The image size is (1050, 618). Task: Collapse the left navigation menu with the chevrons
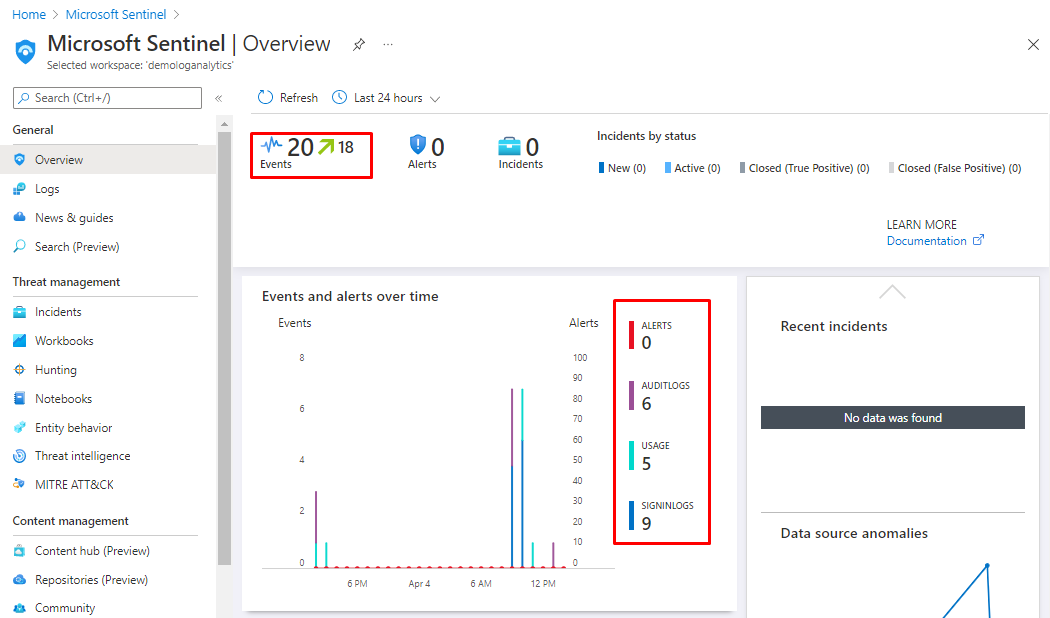tap(219, 98)
